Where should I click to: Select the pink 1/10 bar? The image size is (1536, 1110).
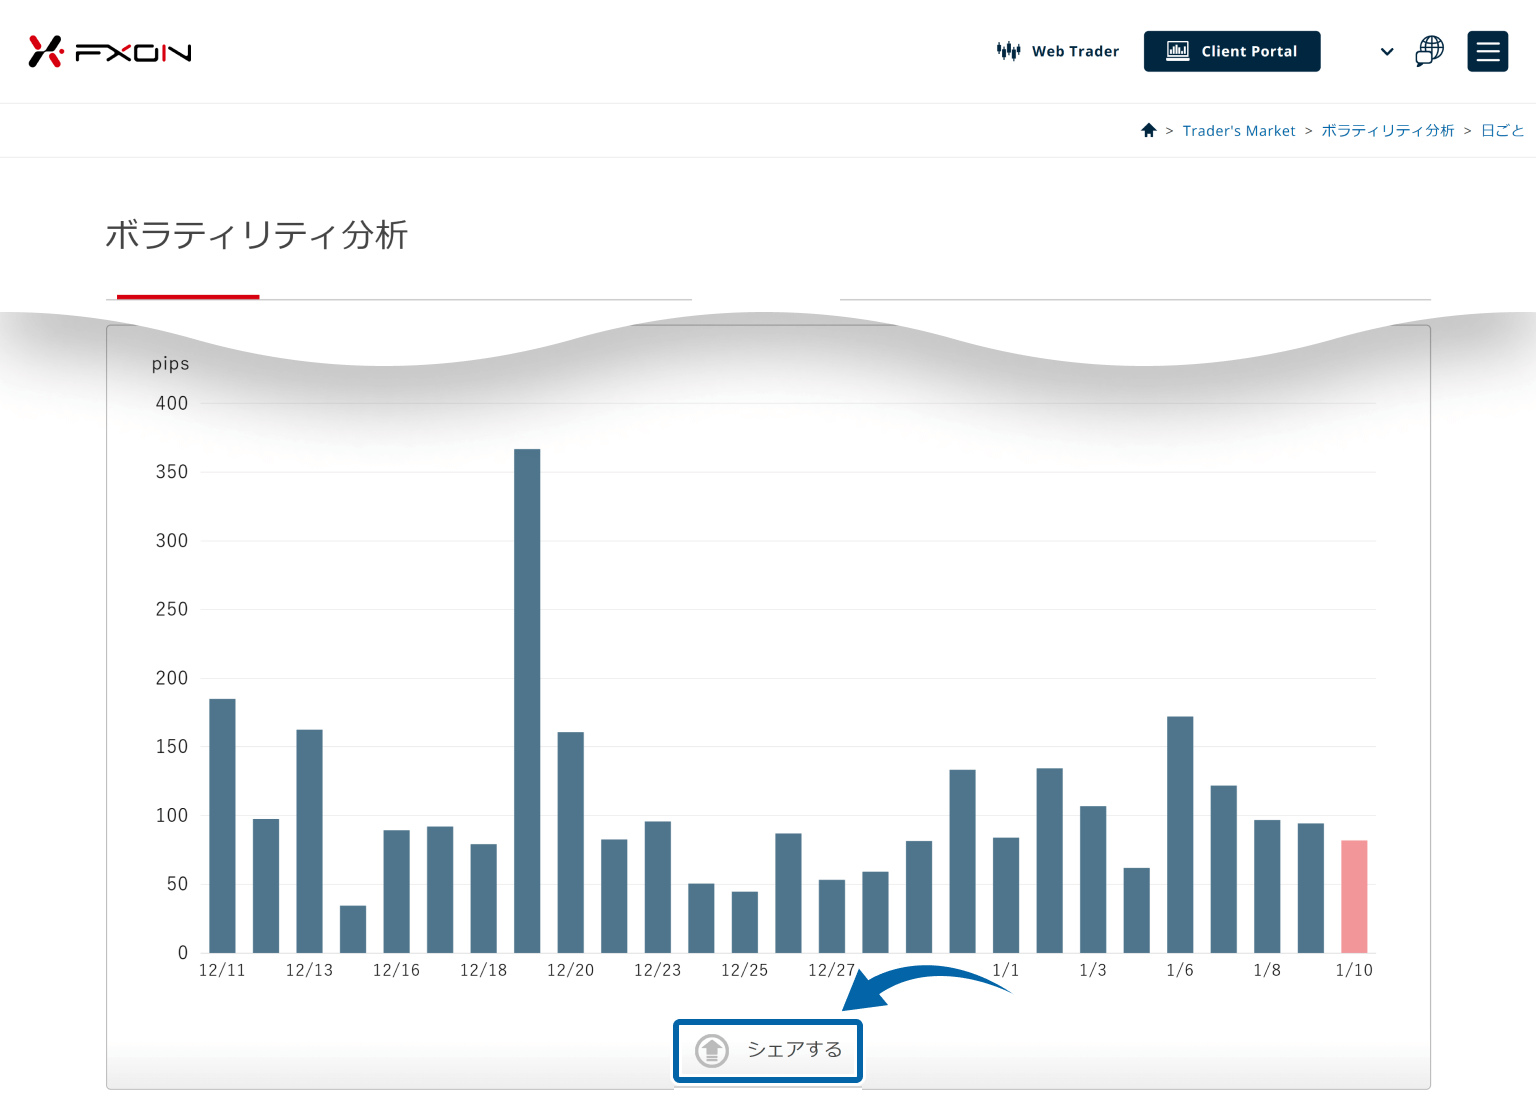[x=1354, y=897]
